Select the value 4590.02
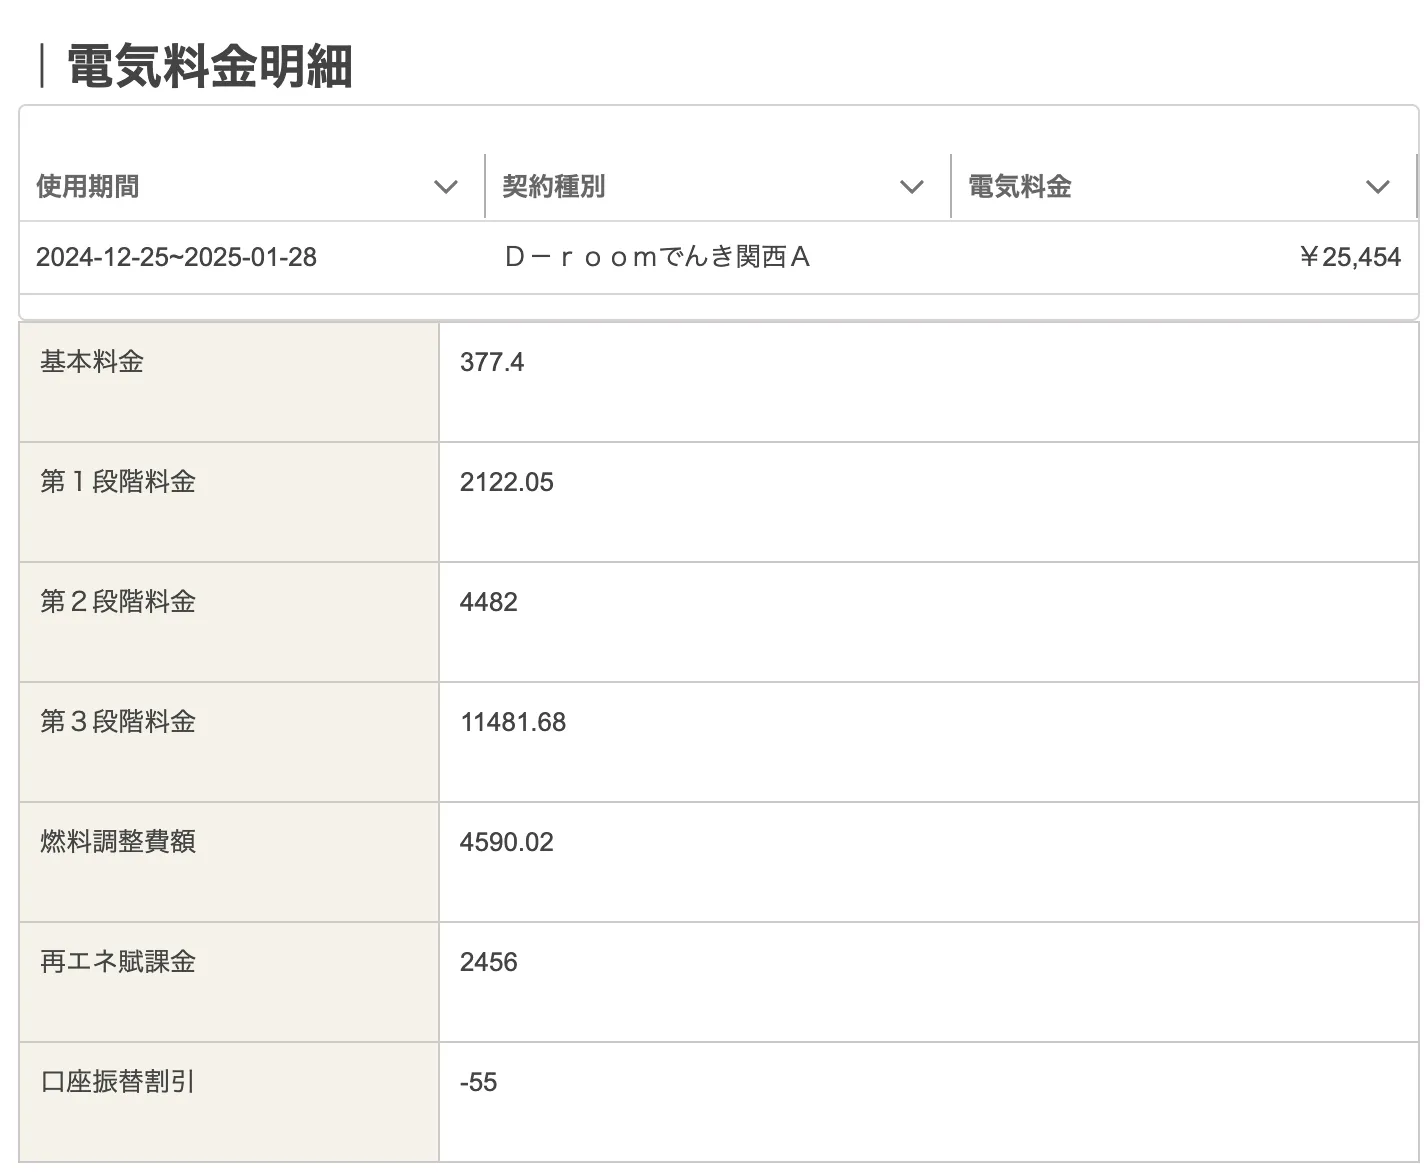1424x1174 pixels. tap(507, 842)
